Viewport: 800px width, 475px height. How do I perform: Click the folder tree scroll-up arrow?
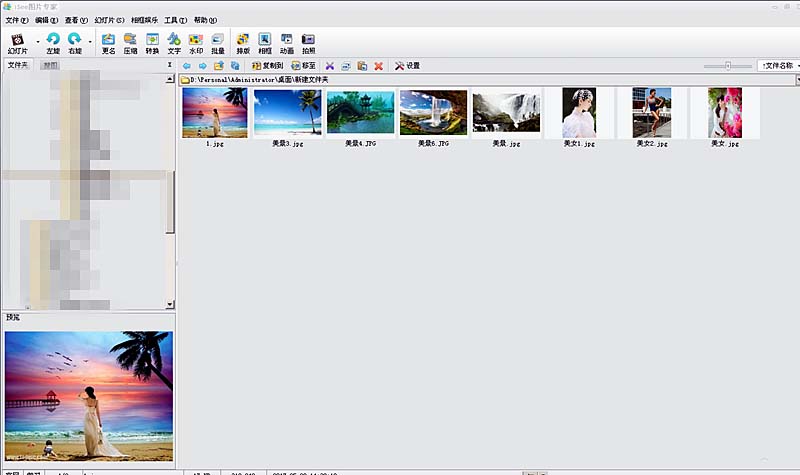point(170,79)
